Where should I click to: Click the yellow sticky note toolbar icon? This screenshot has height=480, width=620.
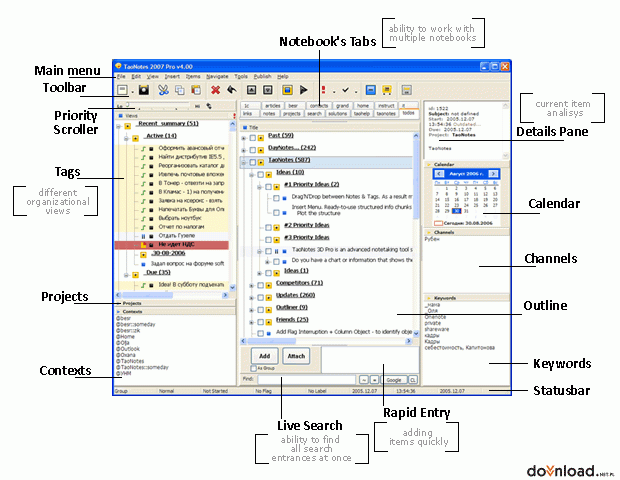(x=387, y=90)
